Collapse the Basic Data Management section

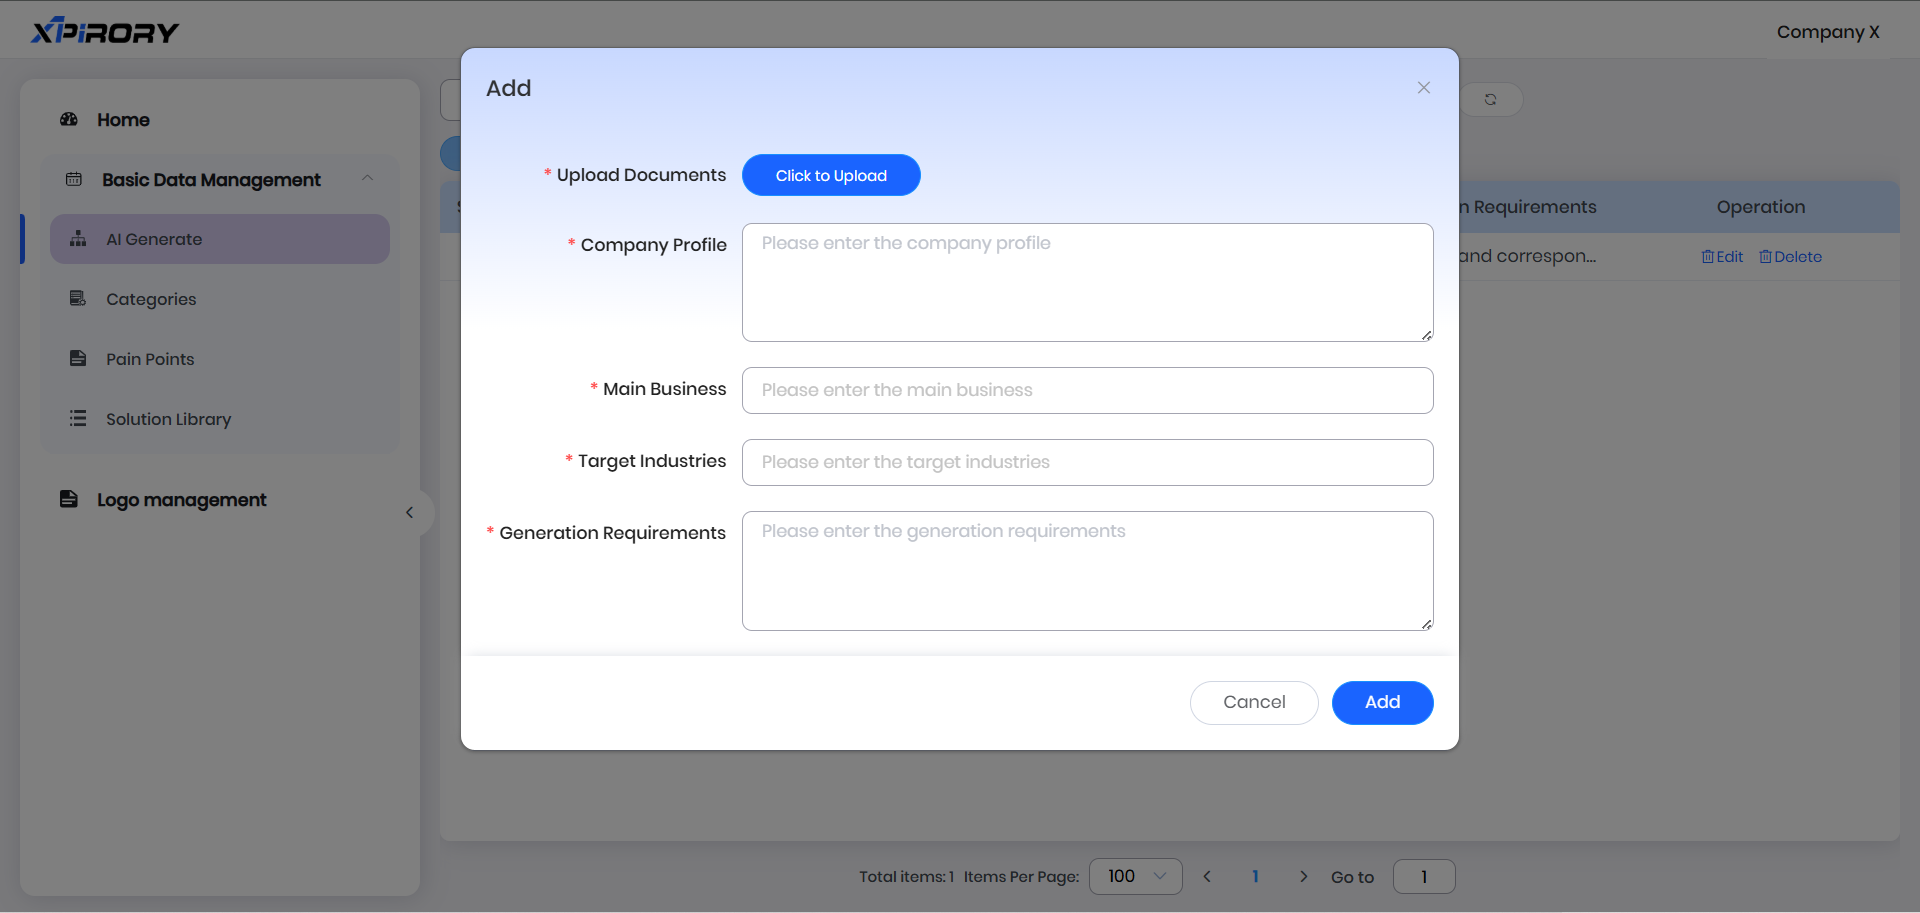click(x=367, y=179)
